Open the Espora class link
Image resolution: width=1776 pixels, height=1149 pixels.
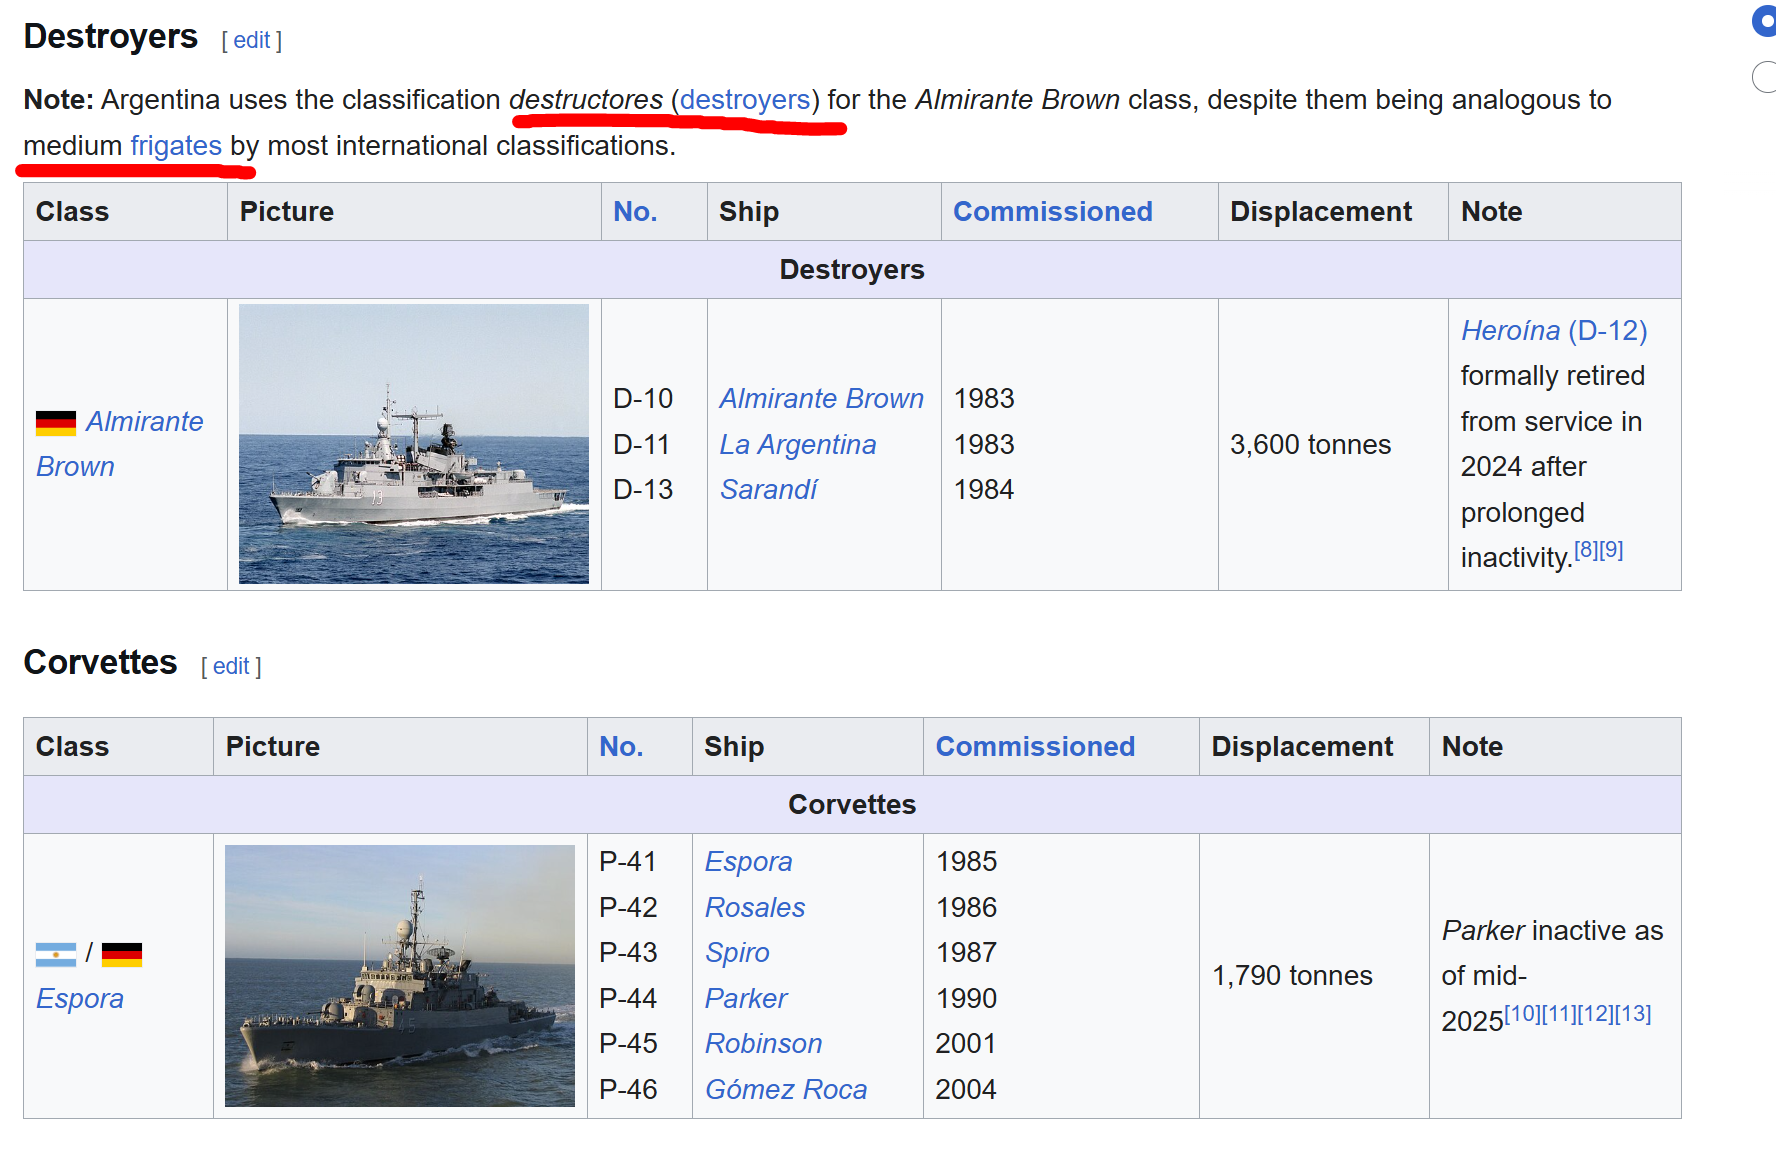click(80, 999)
